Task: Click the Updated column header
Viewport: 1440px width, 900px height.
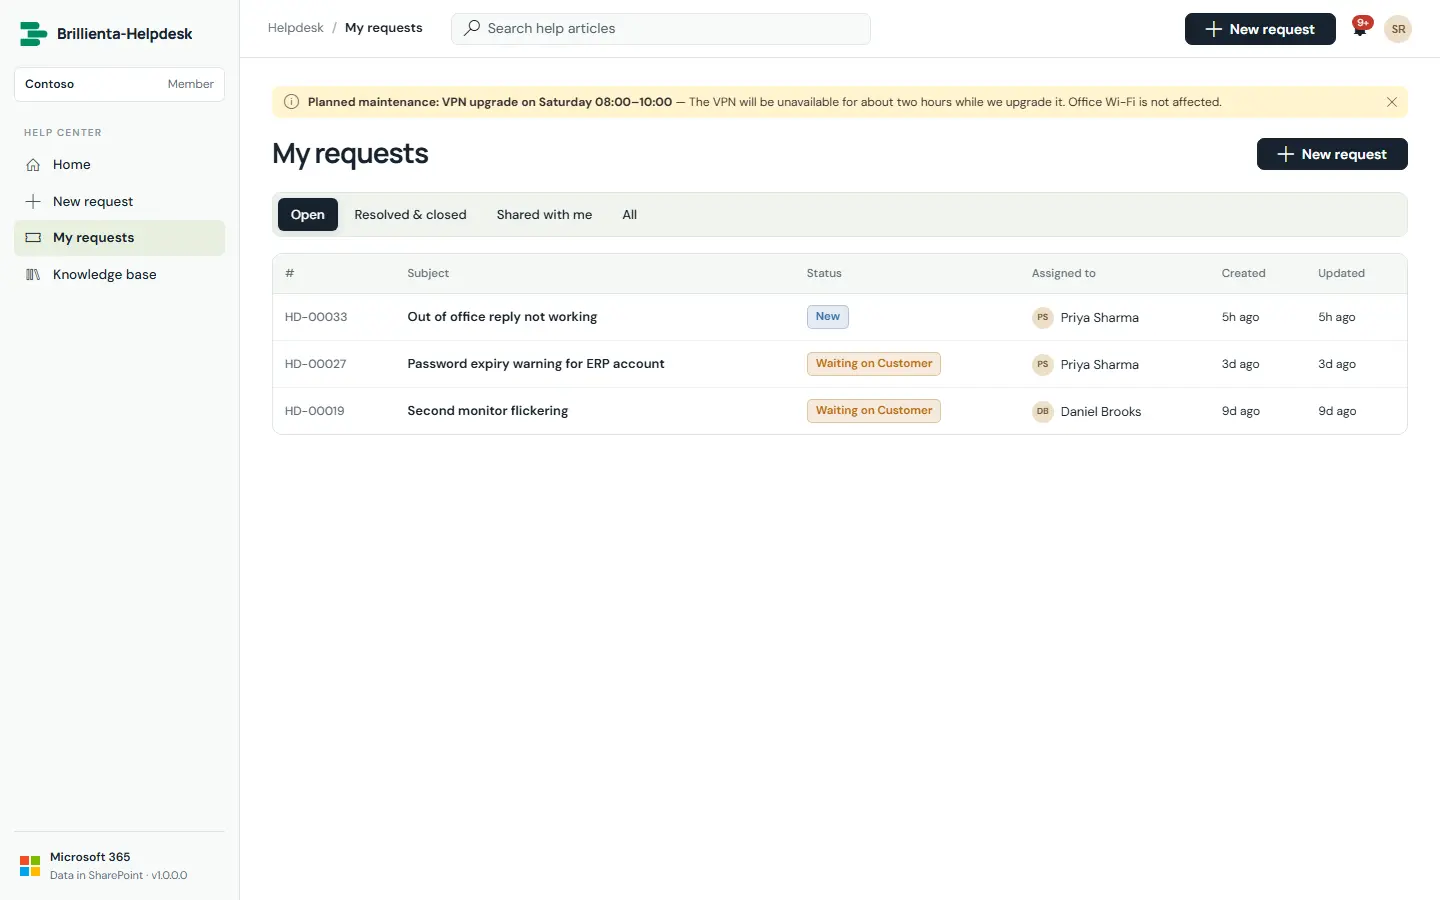Action: (1341, 273)
